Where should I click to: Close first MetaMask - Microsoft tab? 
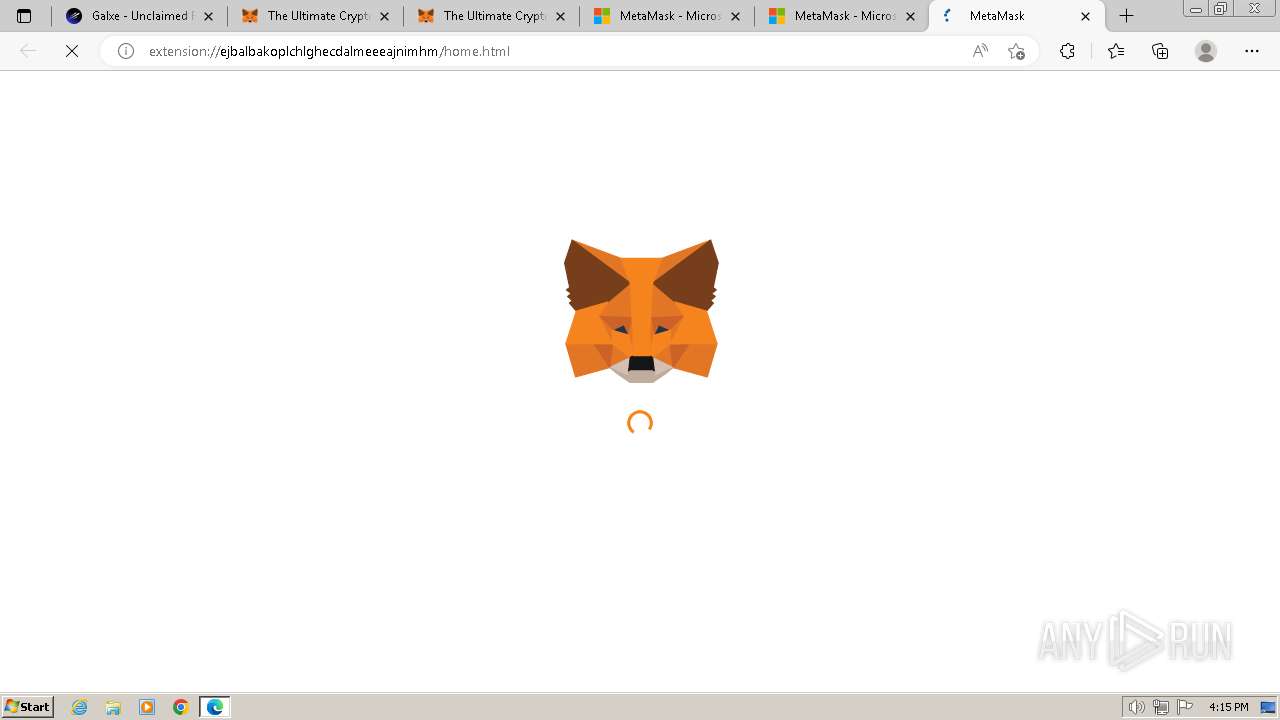735,16
